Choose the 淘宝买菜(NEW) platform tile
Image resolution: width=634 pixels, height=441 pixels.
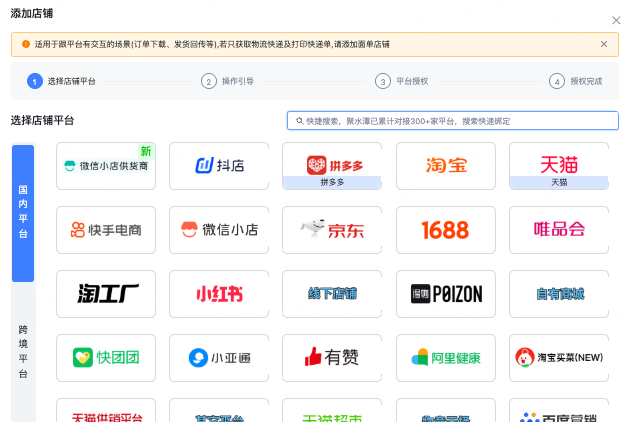559,358
